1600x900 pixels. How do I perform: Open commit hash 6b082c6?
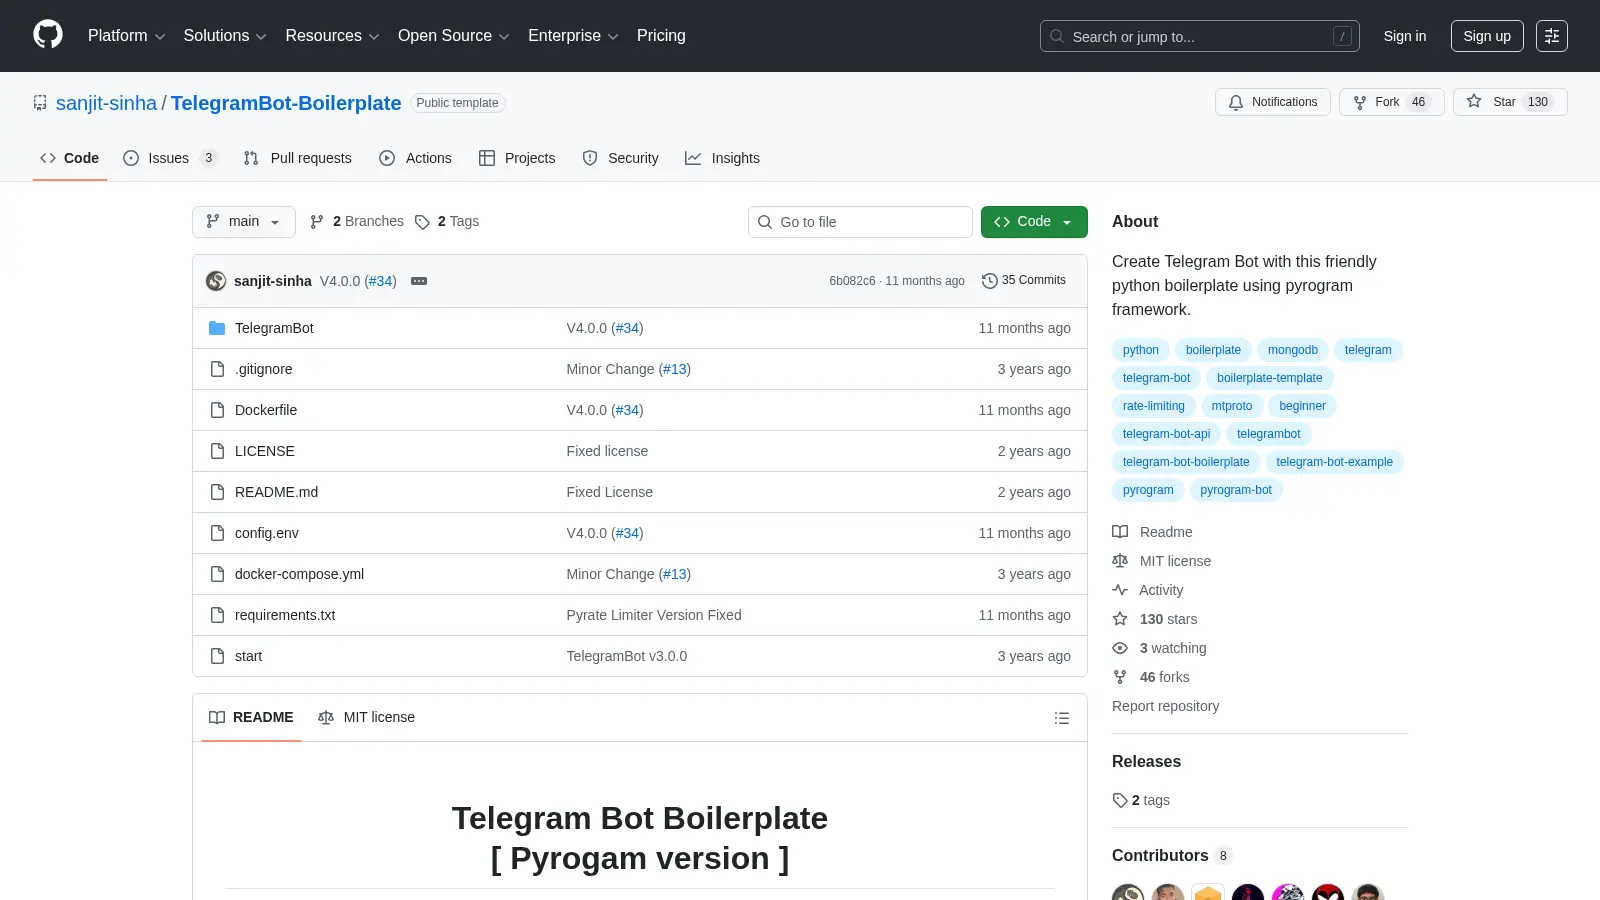(852, 281)
